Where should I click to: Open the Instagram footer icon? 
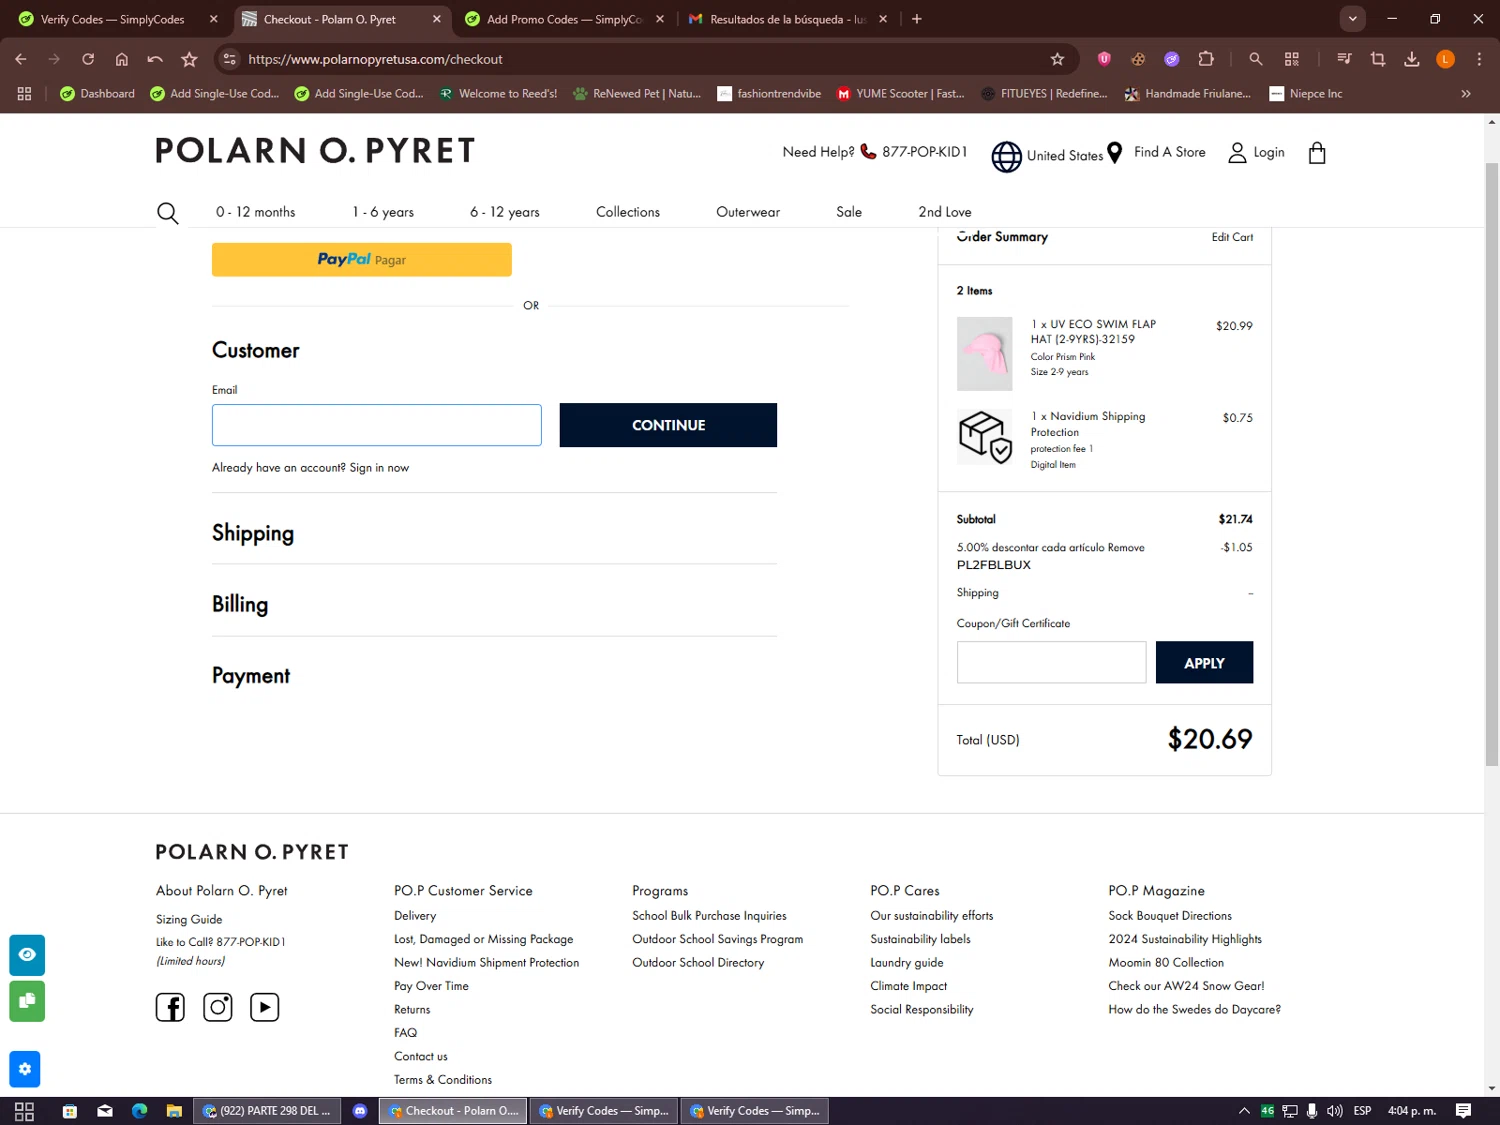(x=218, y=1007)
